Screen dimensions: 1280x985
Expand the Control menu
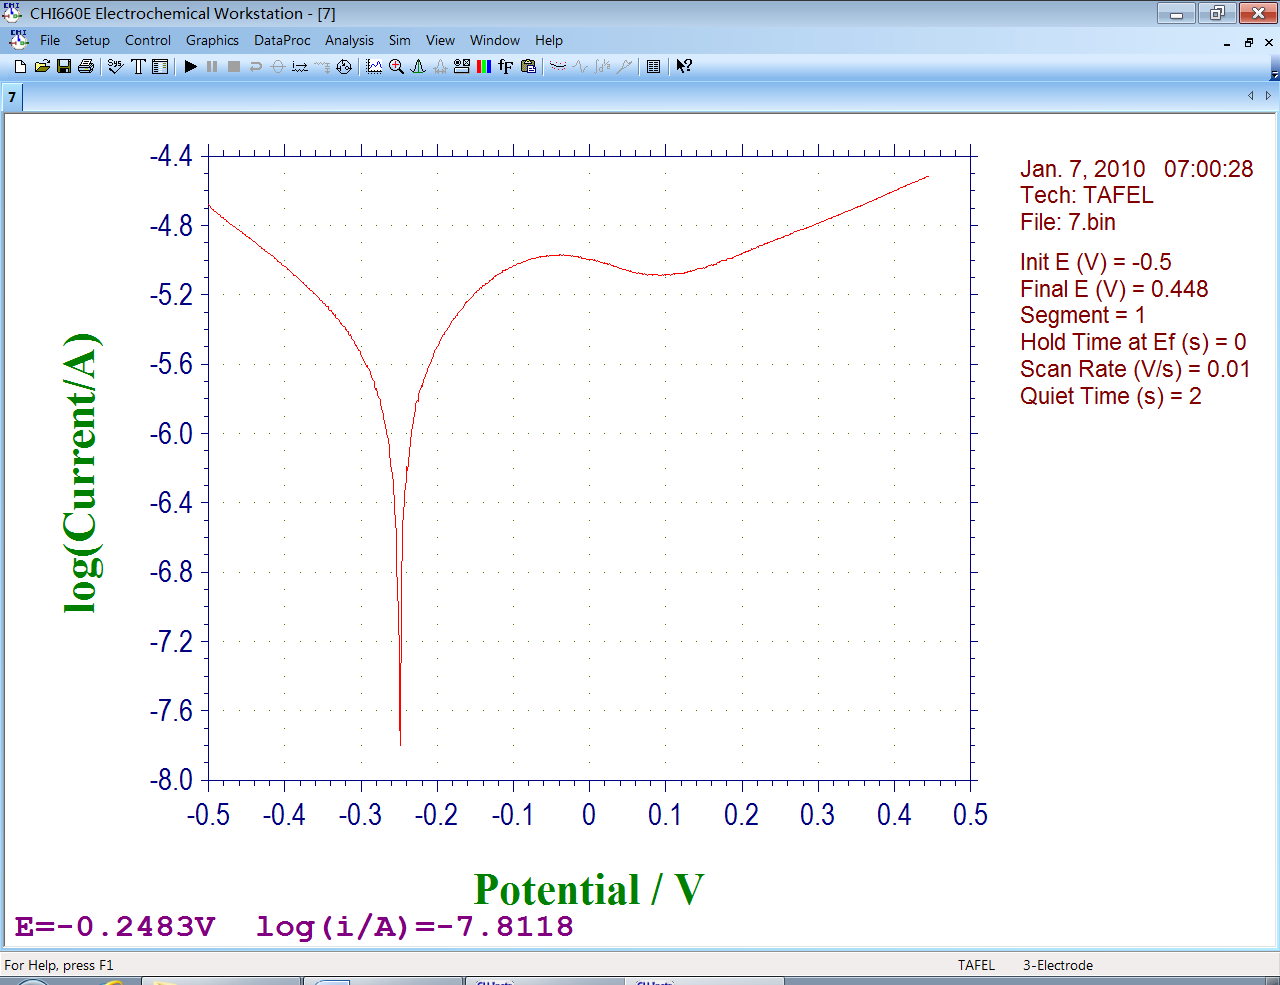tap(148, 40)
